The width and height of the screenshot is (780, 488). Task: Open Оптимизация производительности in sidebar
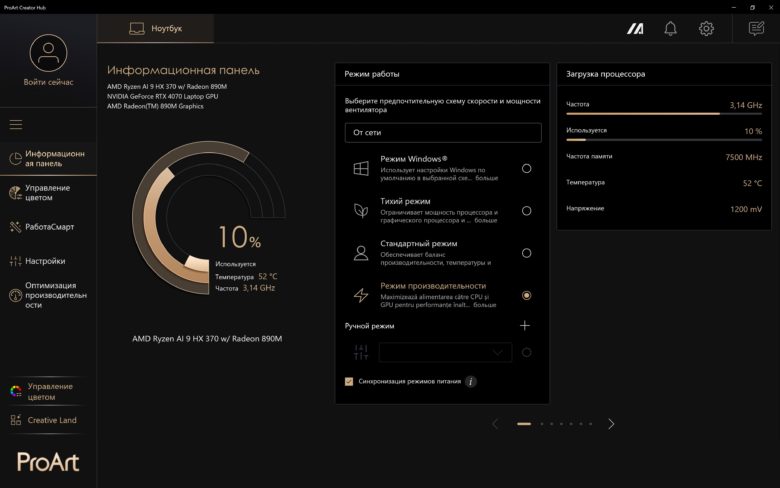48,295
